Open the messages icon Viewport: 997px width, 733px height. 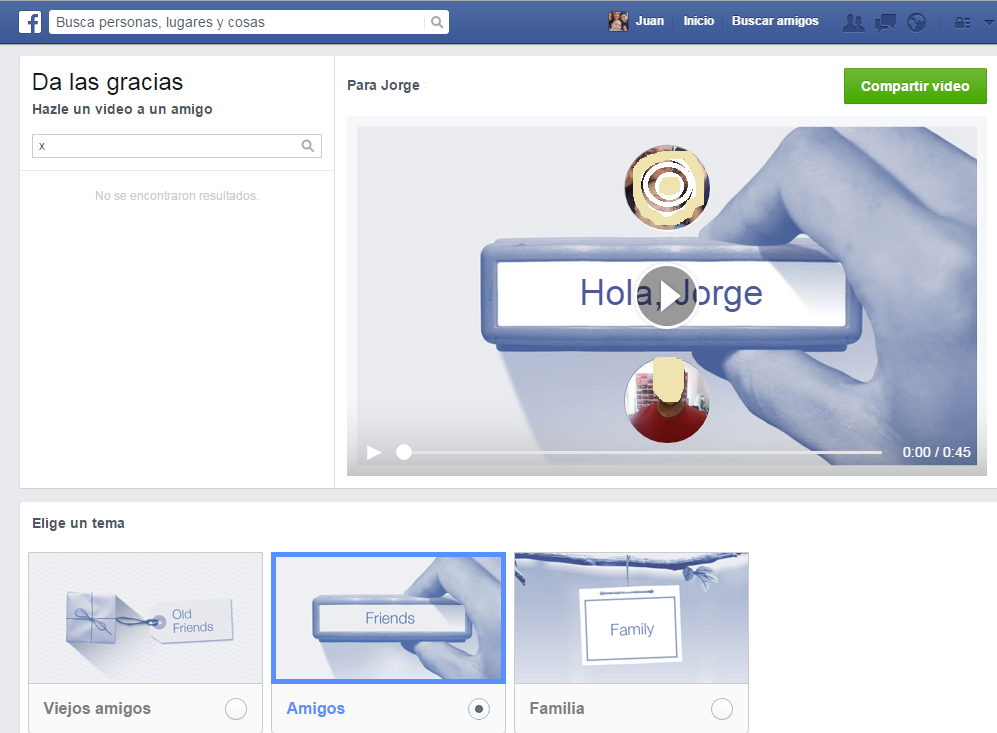[885, 22]
